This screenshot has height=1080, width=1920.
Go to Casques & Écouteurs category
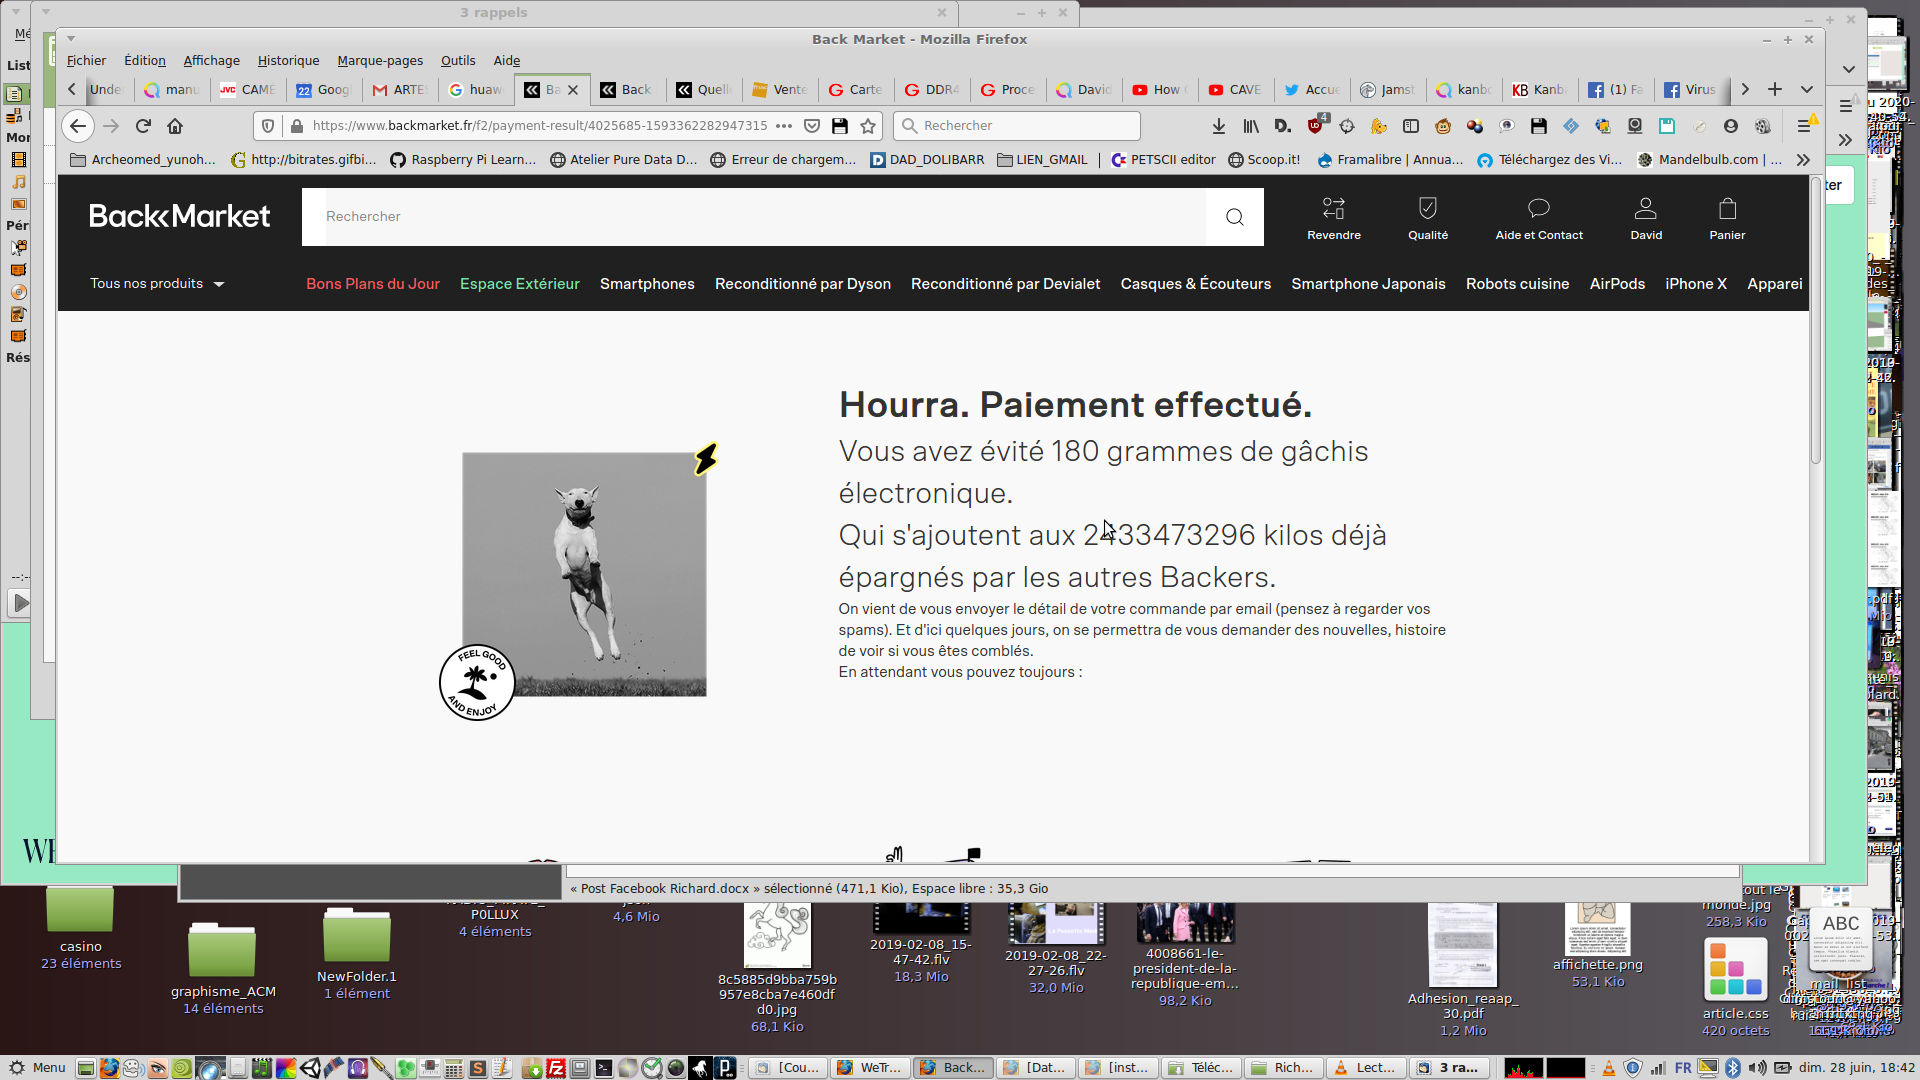1195,284
